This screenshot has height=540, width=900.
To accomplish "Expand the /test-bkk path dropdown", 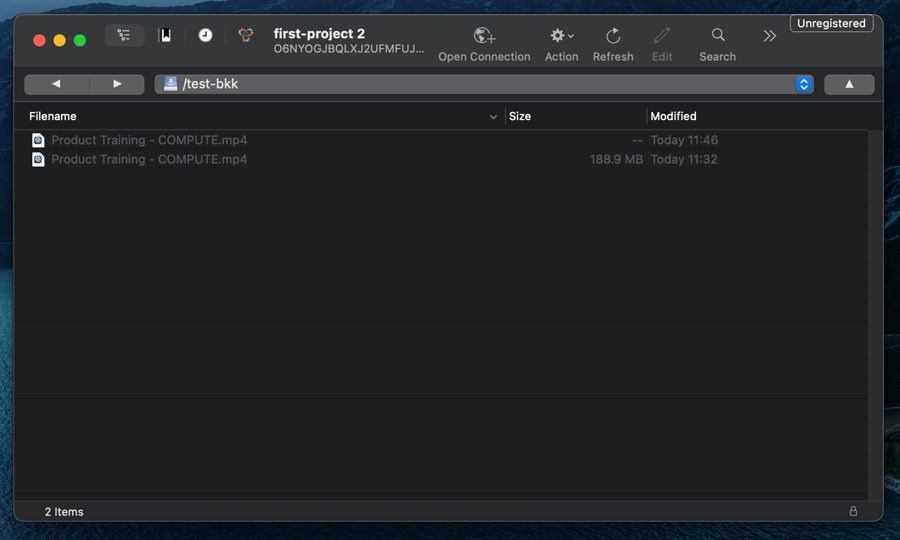I will coord(803,84).
